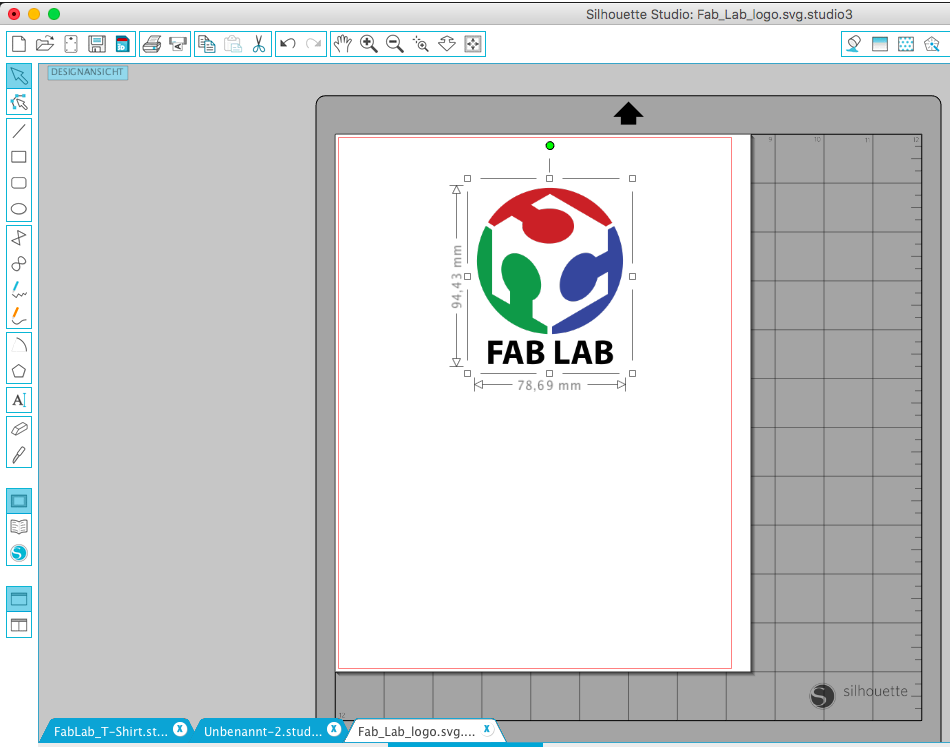Close the FabLab_T-Shirt tab
This screenshot has height=747, width=950.
point(180,729)
